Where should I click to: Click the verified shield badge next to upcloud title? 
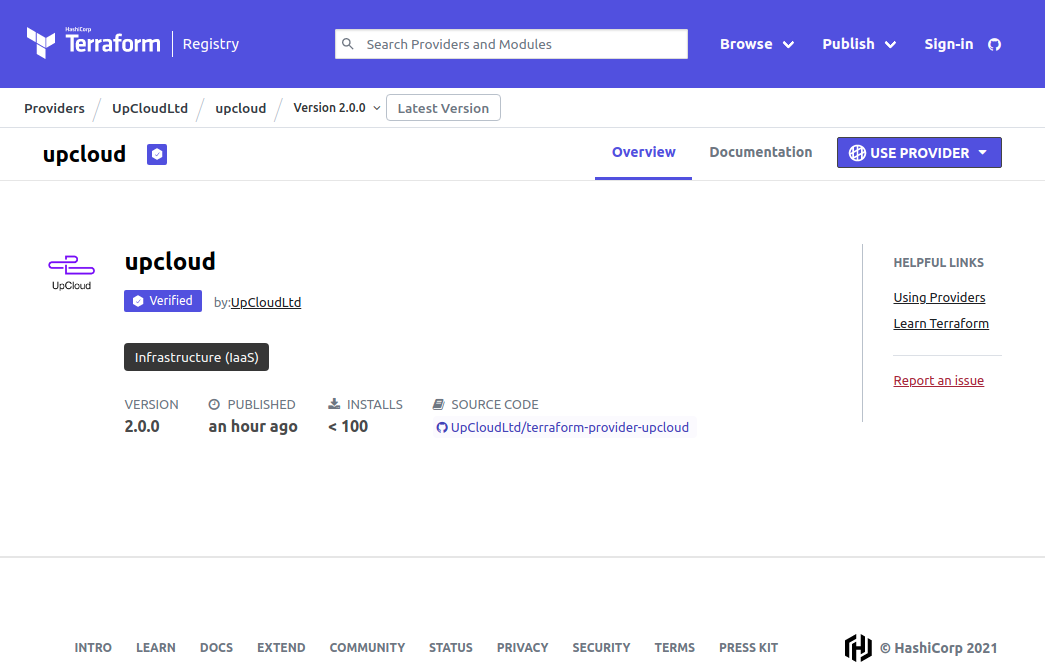click(x=157, y=155)
